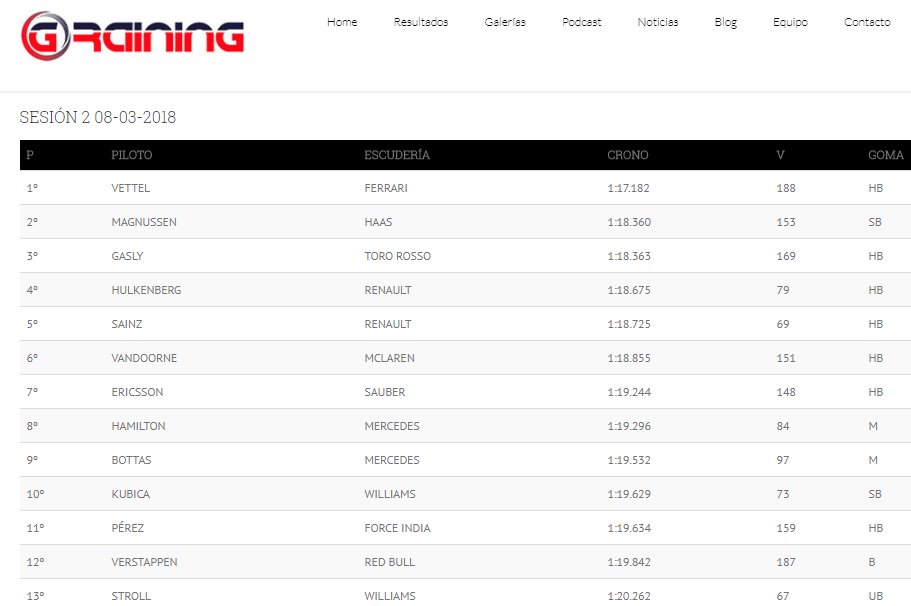Select the BOTTAS driver cell
This screenshot has height=606, width=911.
click(131, 460)
